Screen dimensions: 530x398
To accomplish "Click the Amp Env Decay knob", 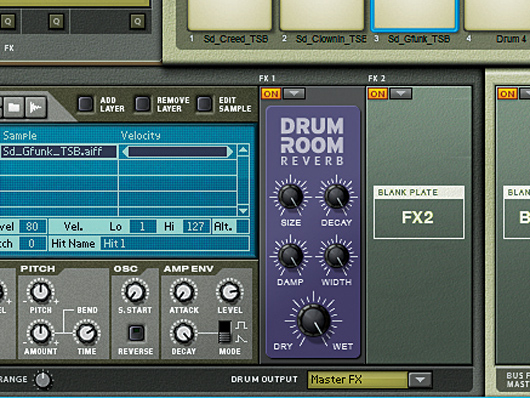I will click(x=184, y=333).
